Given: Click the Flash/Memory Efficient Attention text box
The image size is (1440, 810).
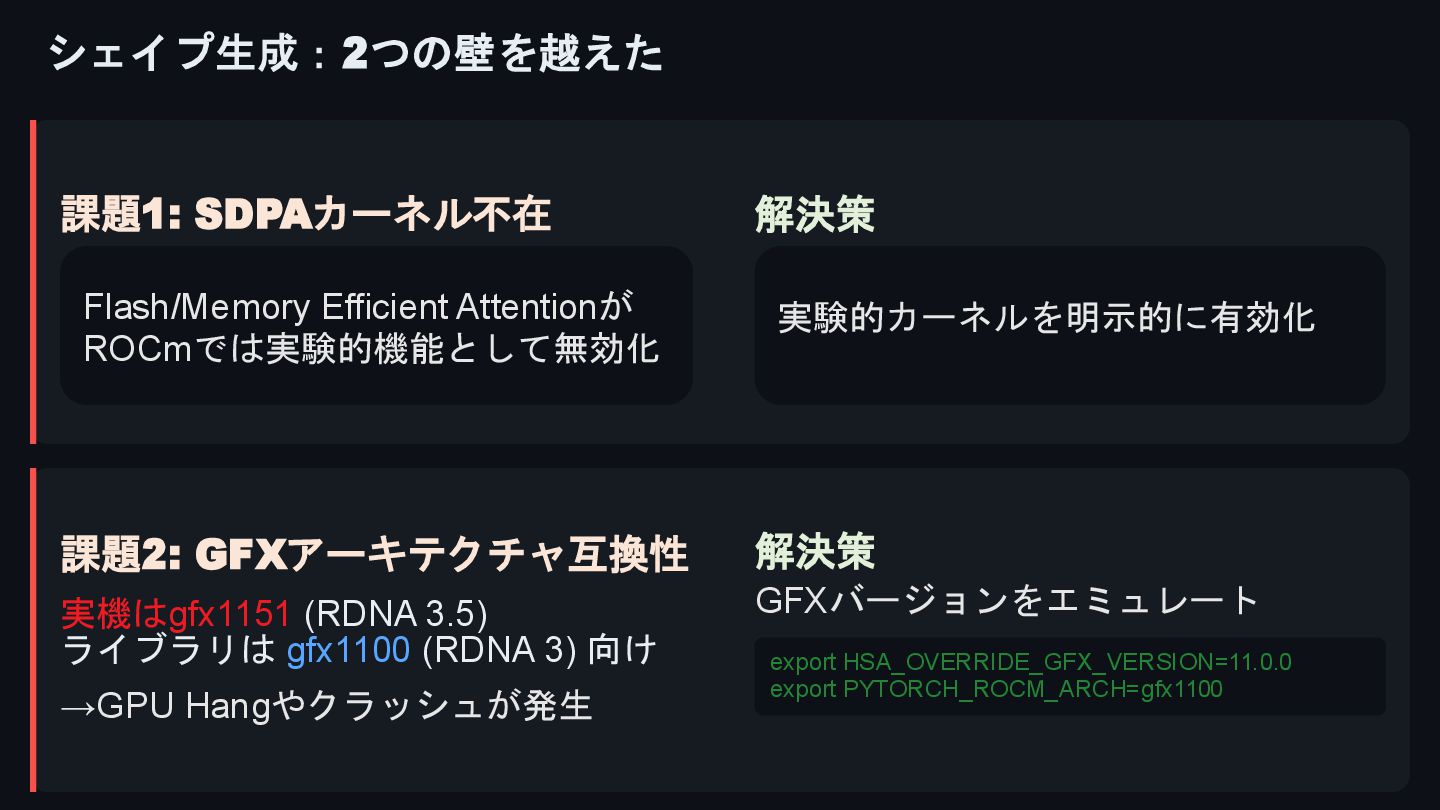Looking at the screenshot, I should 376,326.
